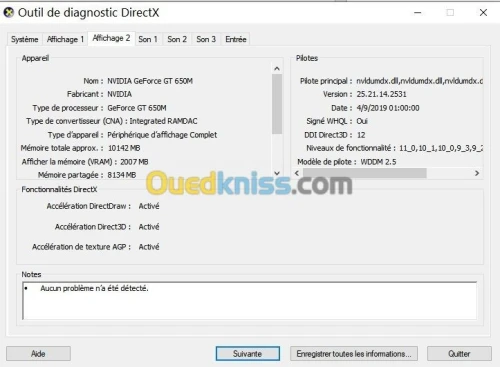Image resolution: width=500 pixels, height=367 pixels.
Task: Click Appareil list scroll down arrow
Action: point(277,173)
